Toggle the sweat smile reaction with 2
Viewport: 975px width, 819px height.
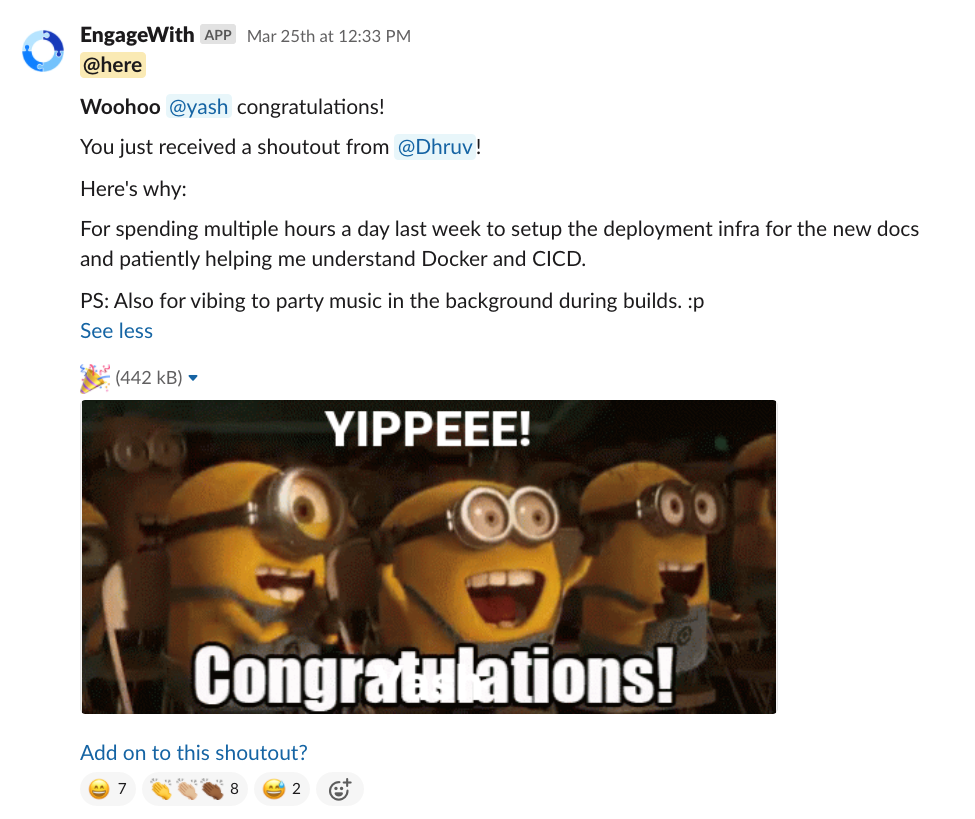pyautogui.click(x=282, y=789)
